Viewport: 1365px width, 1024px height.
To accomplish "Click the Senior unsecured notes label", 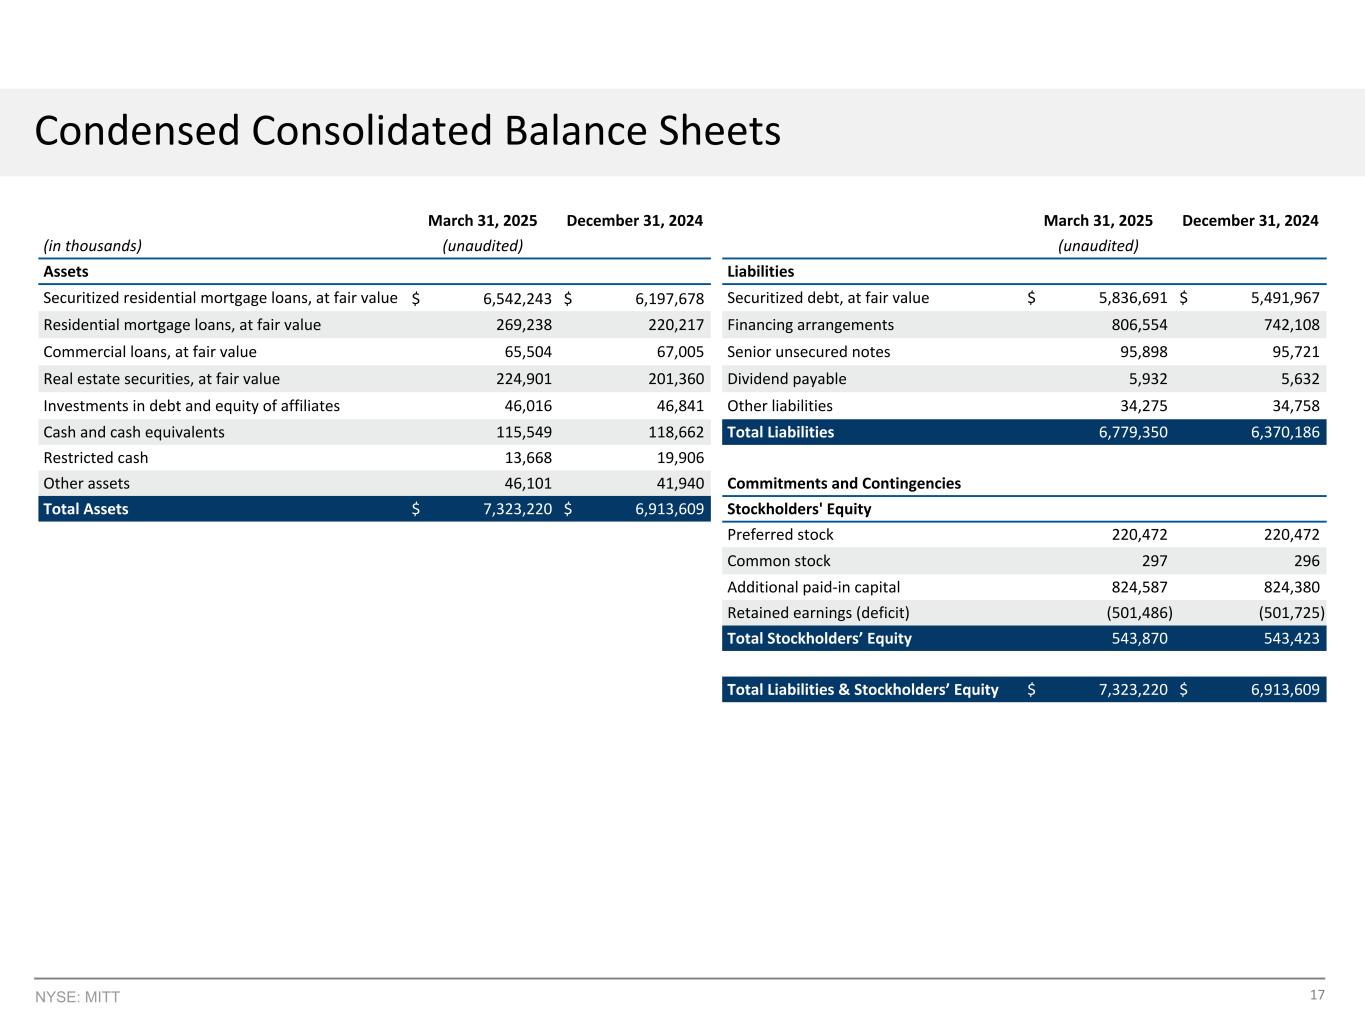I will (808, 352).
